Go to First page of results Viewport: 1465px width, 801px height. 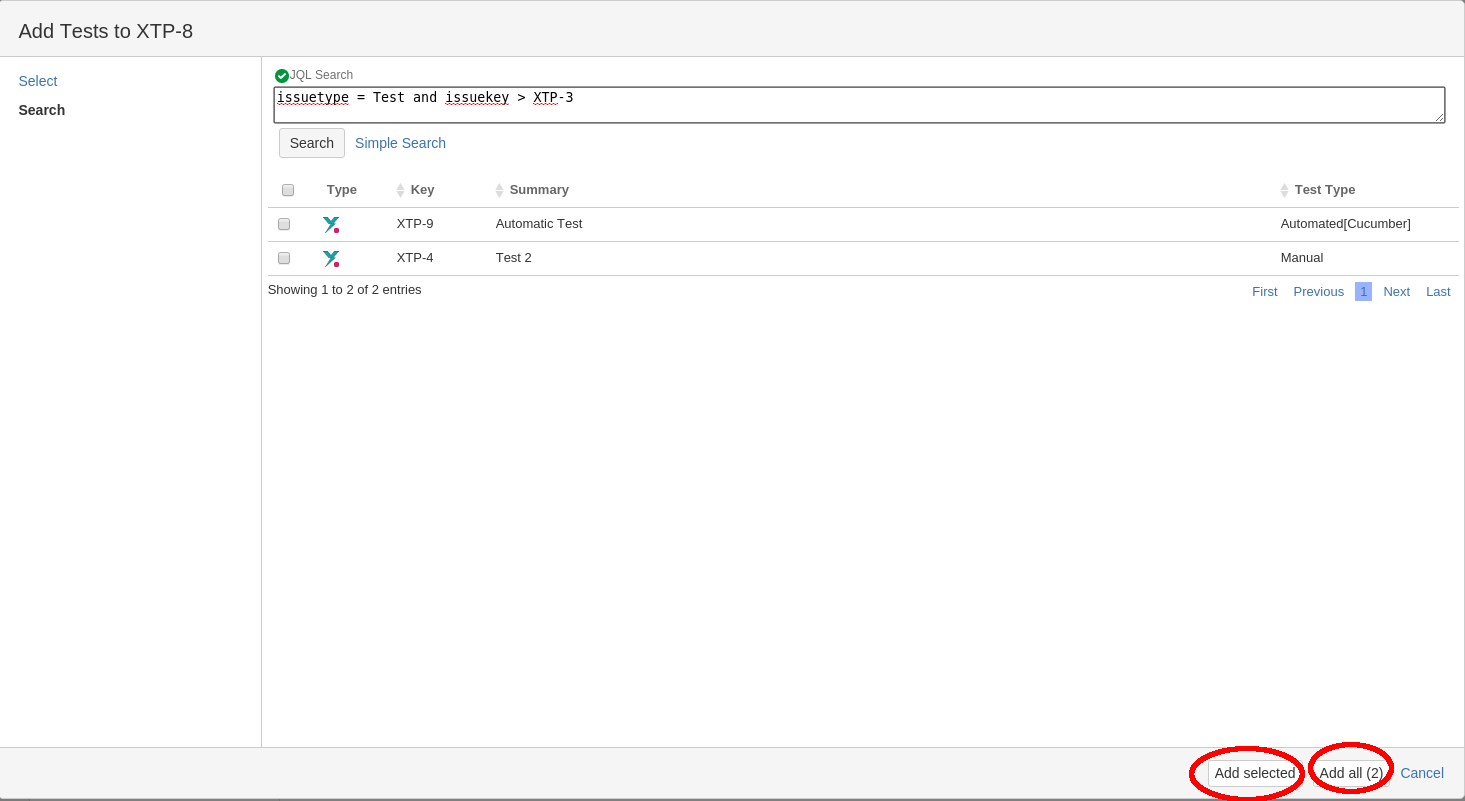1265,291
